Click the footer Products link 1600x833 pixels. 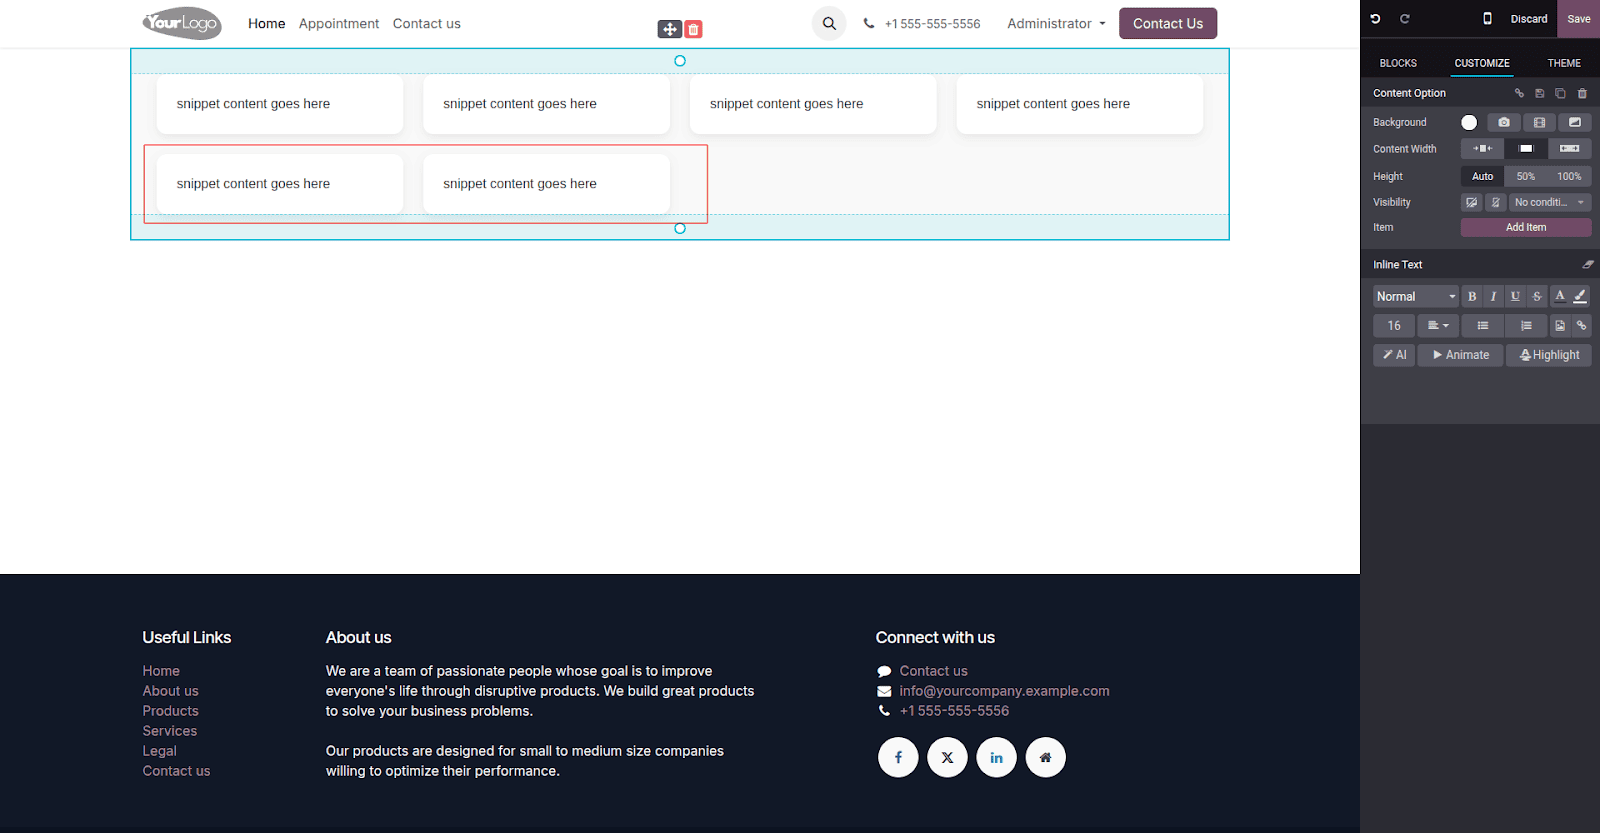click(170, 711)
